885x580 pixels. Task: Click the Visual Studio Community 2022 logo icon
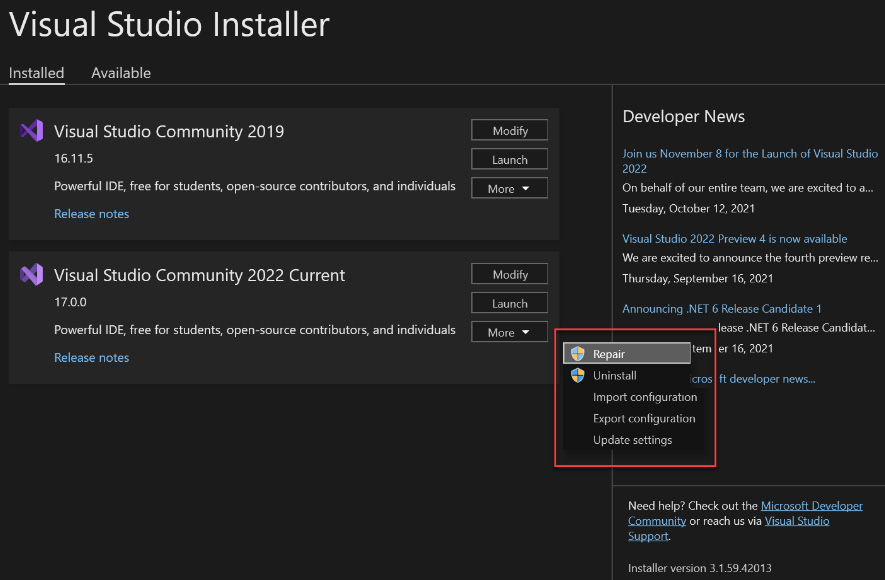tap(32, 275)
